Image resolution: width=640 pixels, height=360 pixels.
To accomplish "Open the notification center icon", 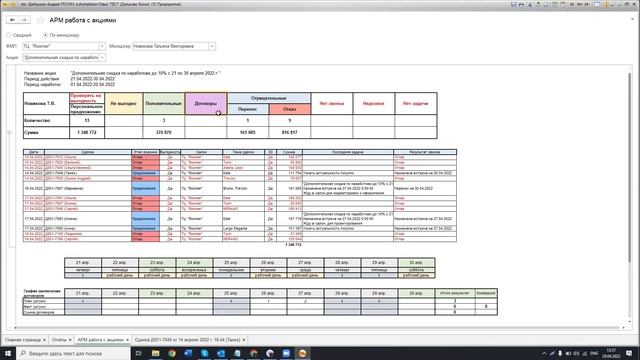I will pos(629,353).
